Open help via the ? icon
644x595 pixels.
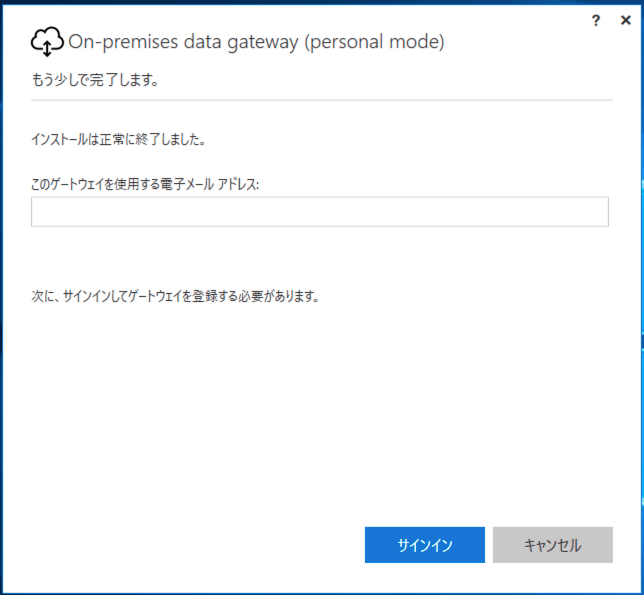596,20
